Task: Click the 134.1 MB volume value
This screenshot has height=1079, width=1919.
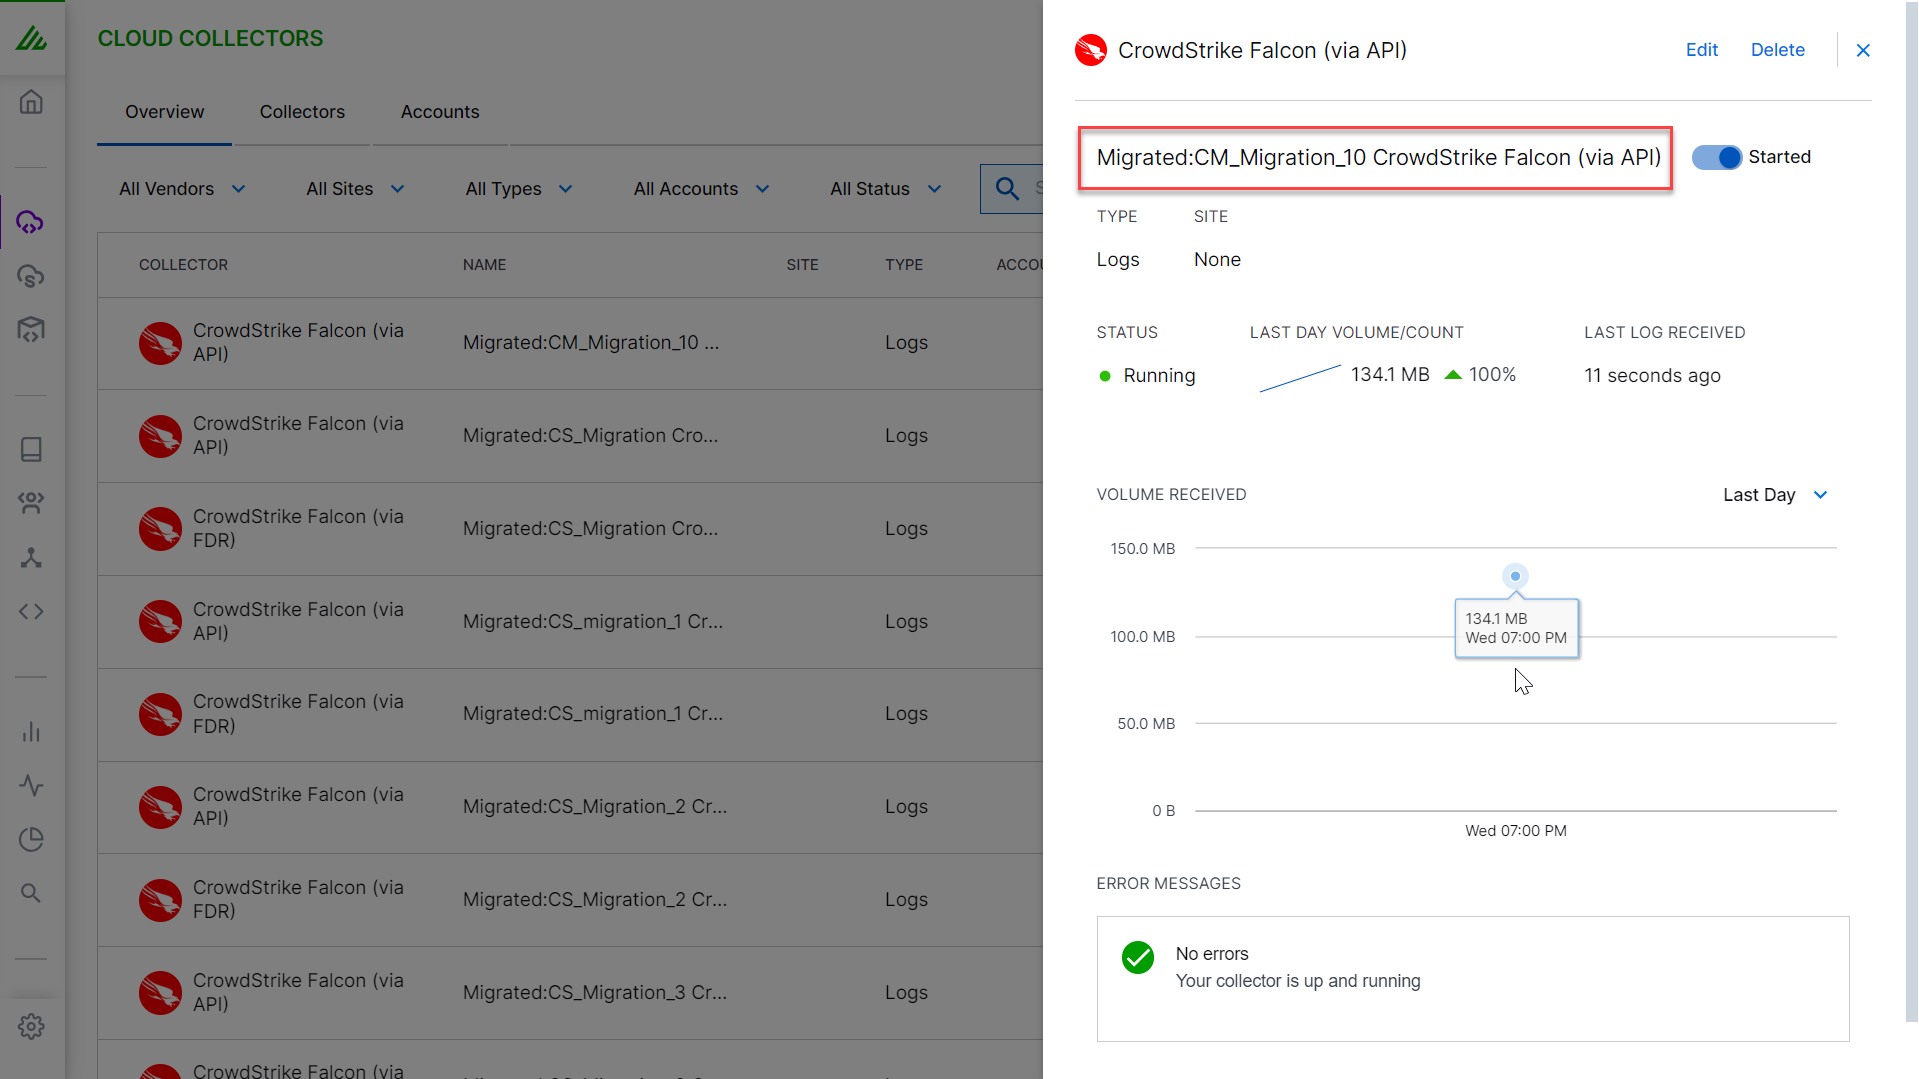Action: point(1390,375)
